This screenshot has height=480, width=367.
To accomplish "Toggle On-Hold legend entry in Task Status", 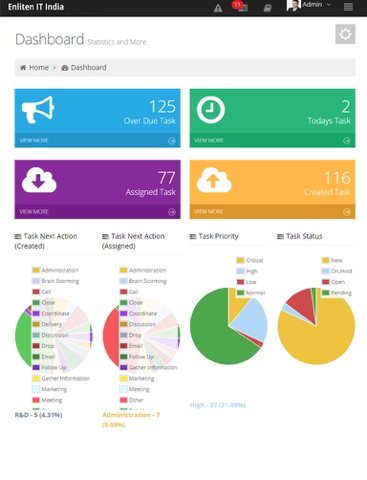I will pos(337,271).
